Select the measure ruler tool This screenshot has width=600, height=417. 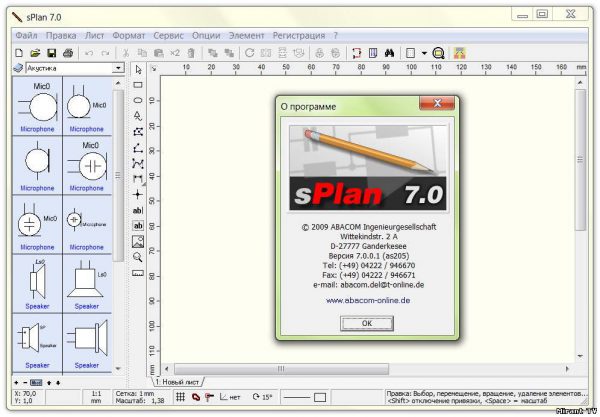pos(138,273)
